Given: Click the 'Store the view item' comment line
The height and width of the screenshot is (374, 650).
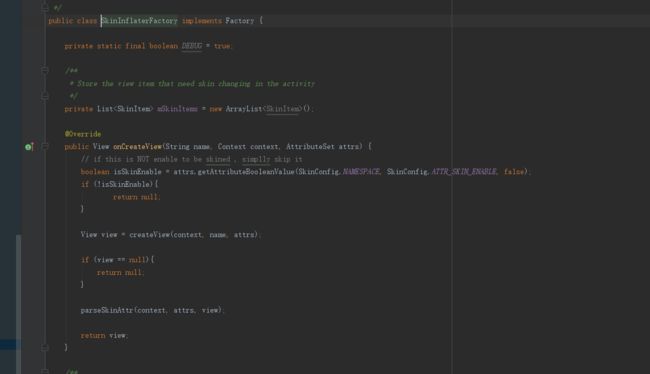Looking at the screenshot, I should pos(192,84).
